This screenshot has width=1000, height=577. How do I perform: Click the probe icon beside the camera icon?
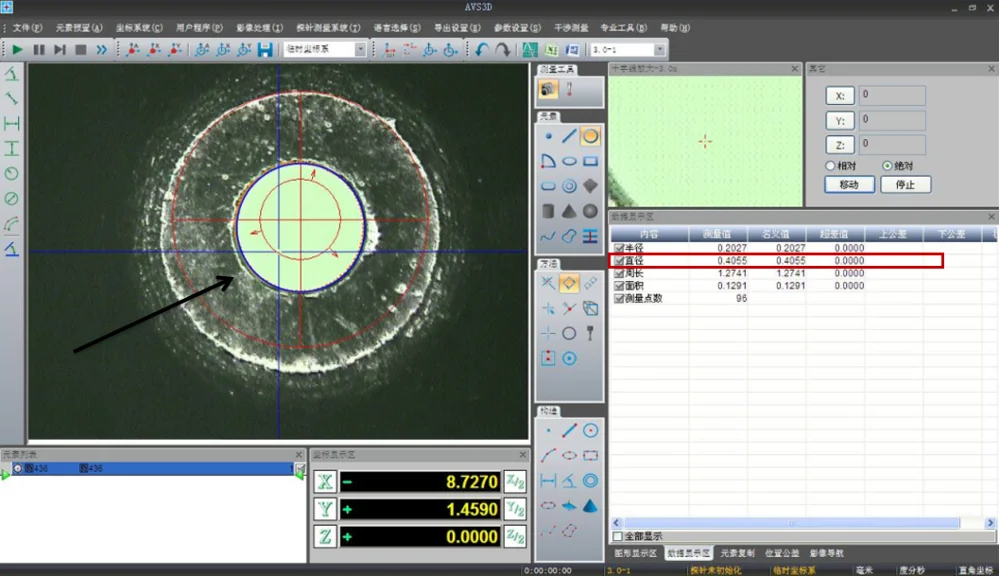click(570, 89)
